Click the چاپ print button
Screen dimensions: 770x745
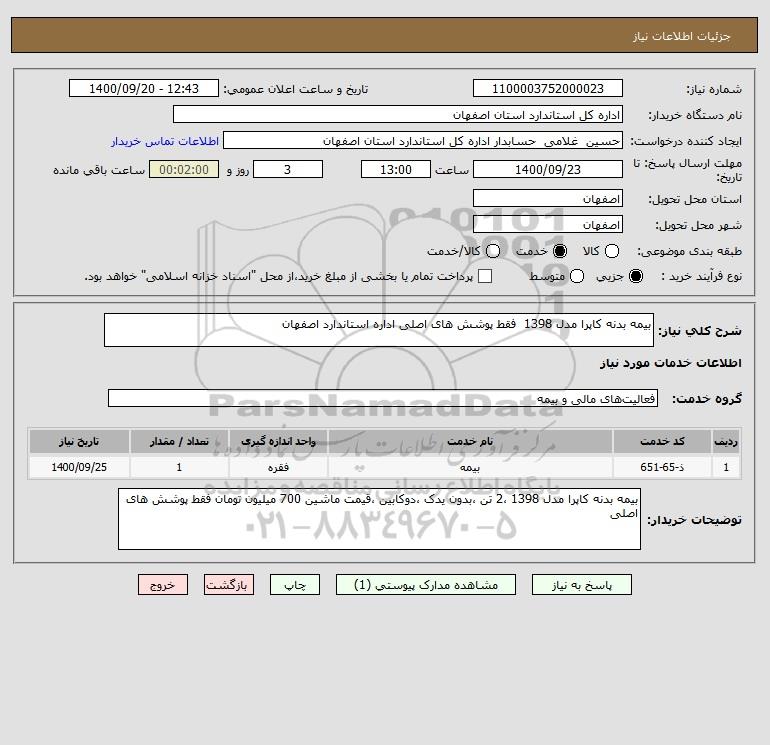295,585
